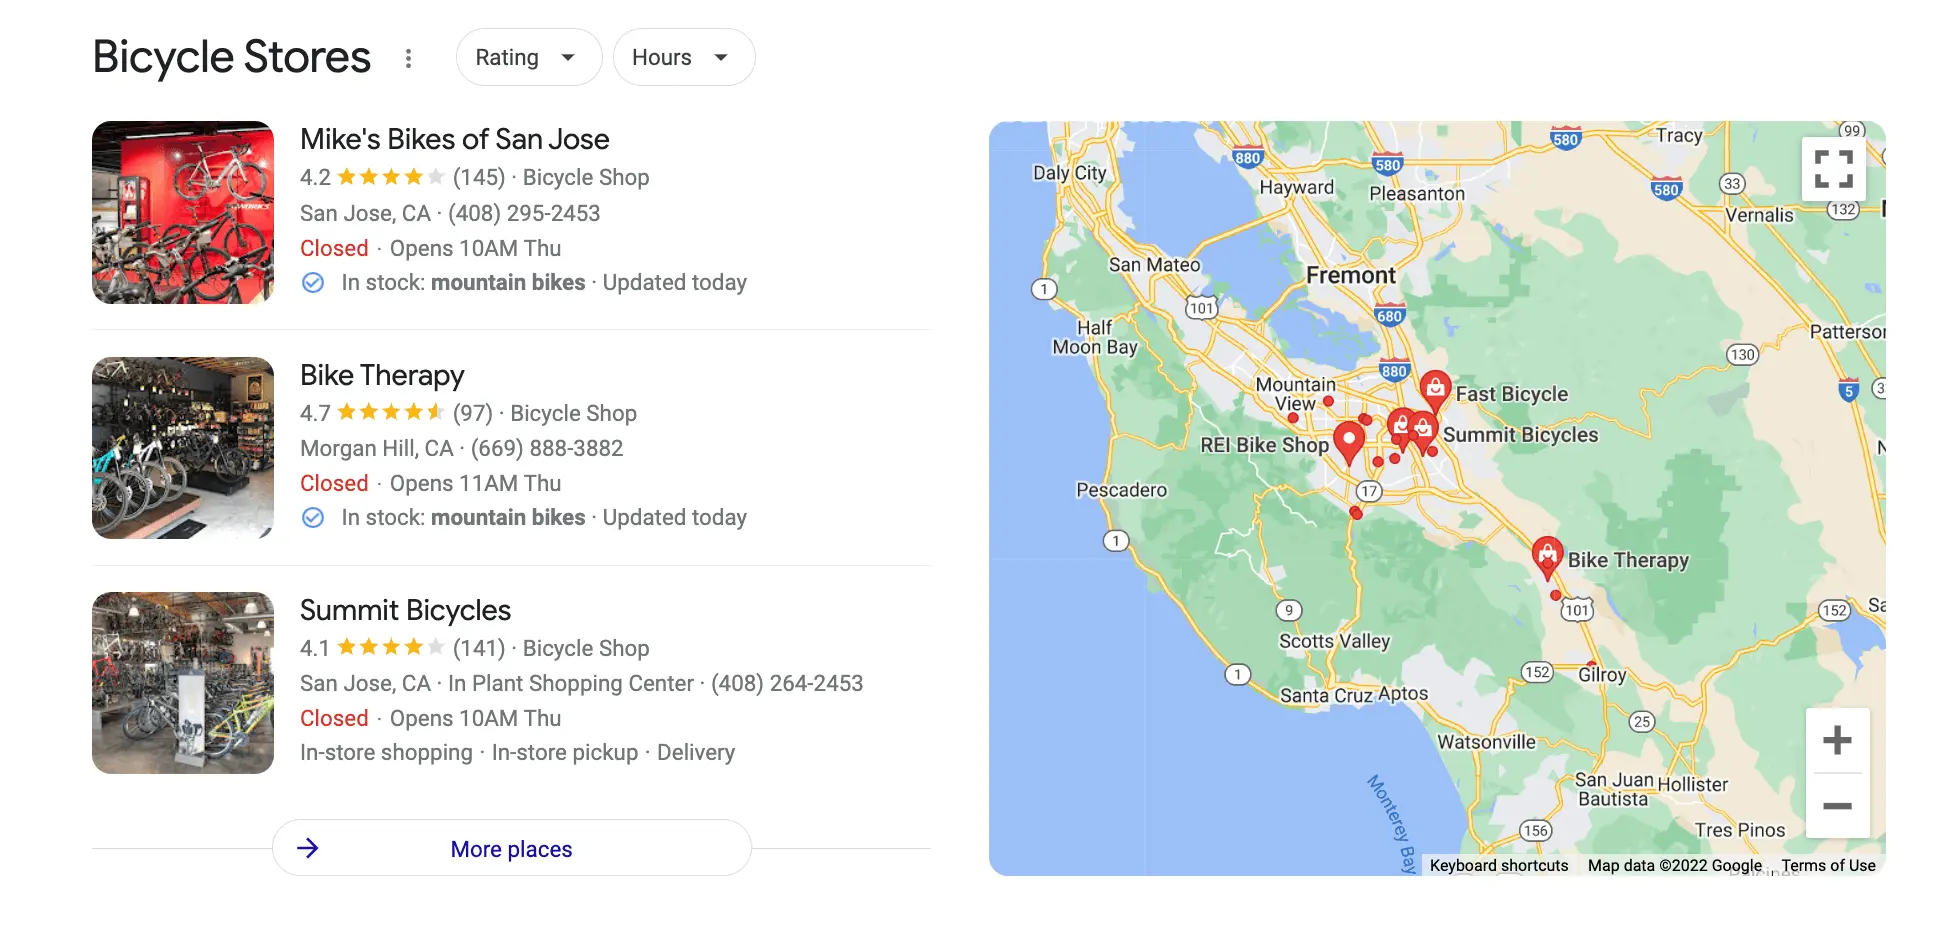Open the Bike Therapy listing title
The height and width of the screenshot is (942, 1946).
(382, 375)
